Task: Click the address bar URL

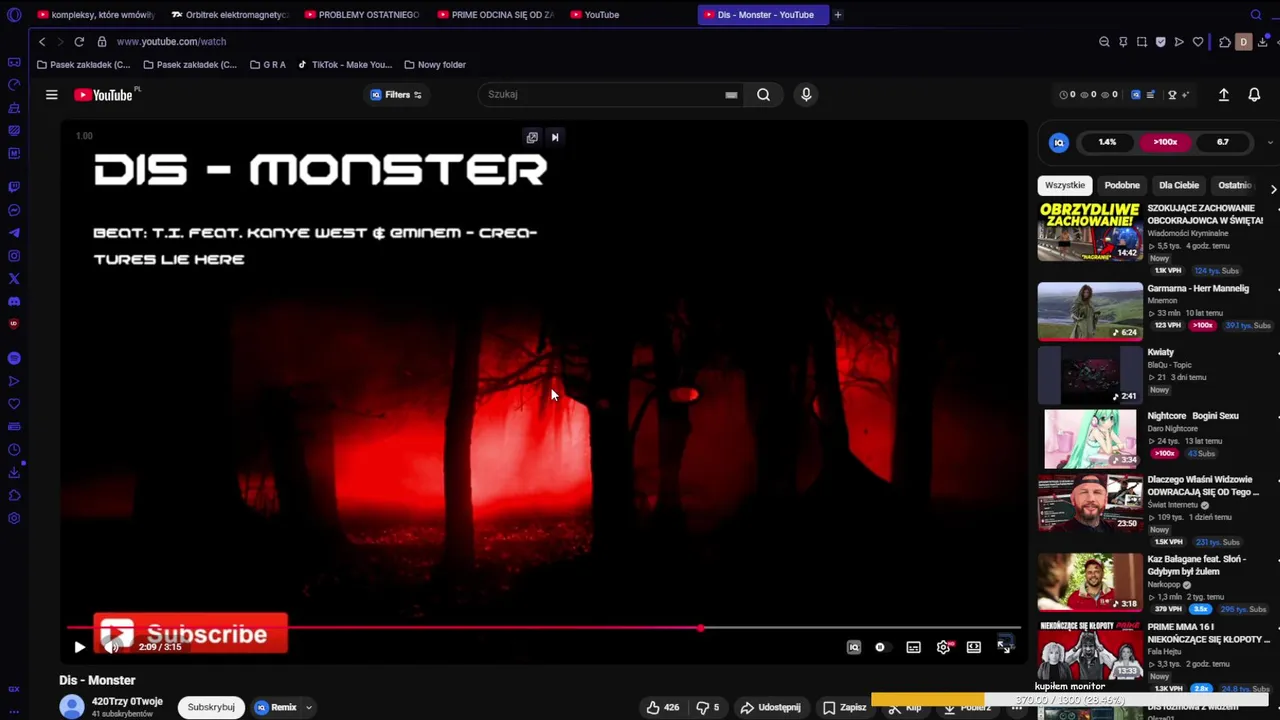Action: (x=171, y=42)
